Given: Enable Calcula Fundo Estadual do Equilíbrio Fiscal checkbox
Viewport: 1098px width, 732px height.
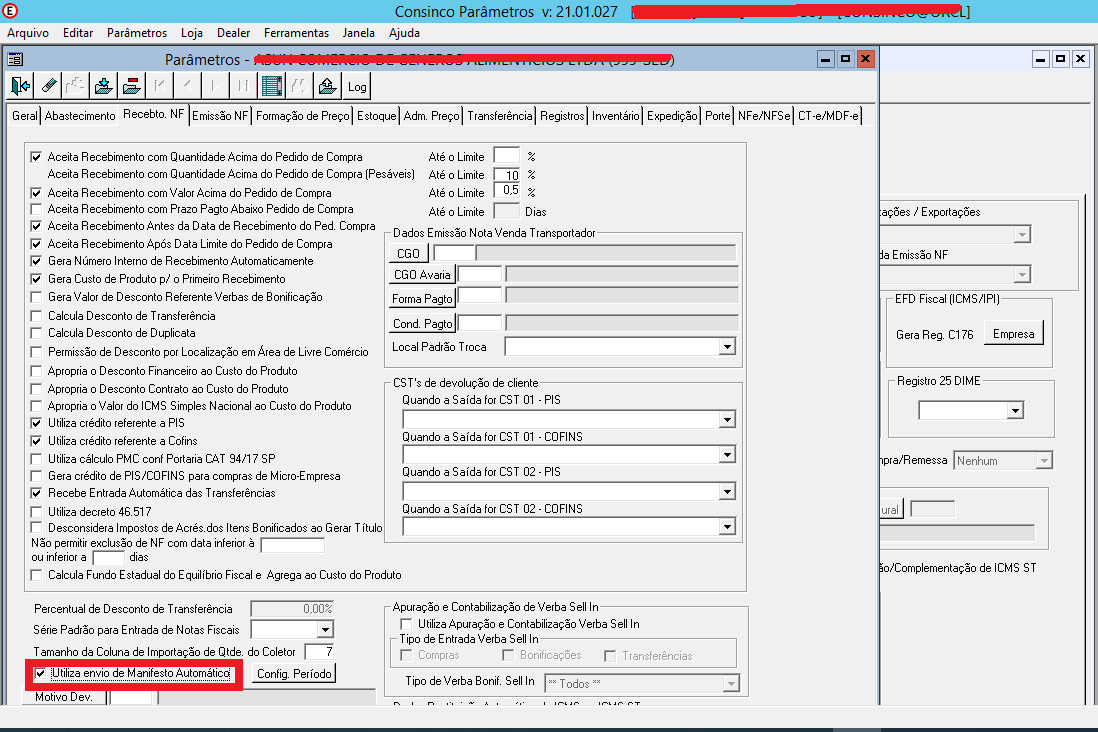Looking at the screenshot, I should 36,575.
